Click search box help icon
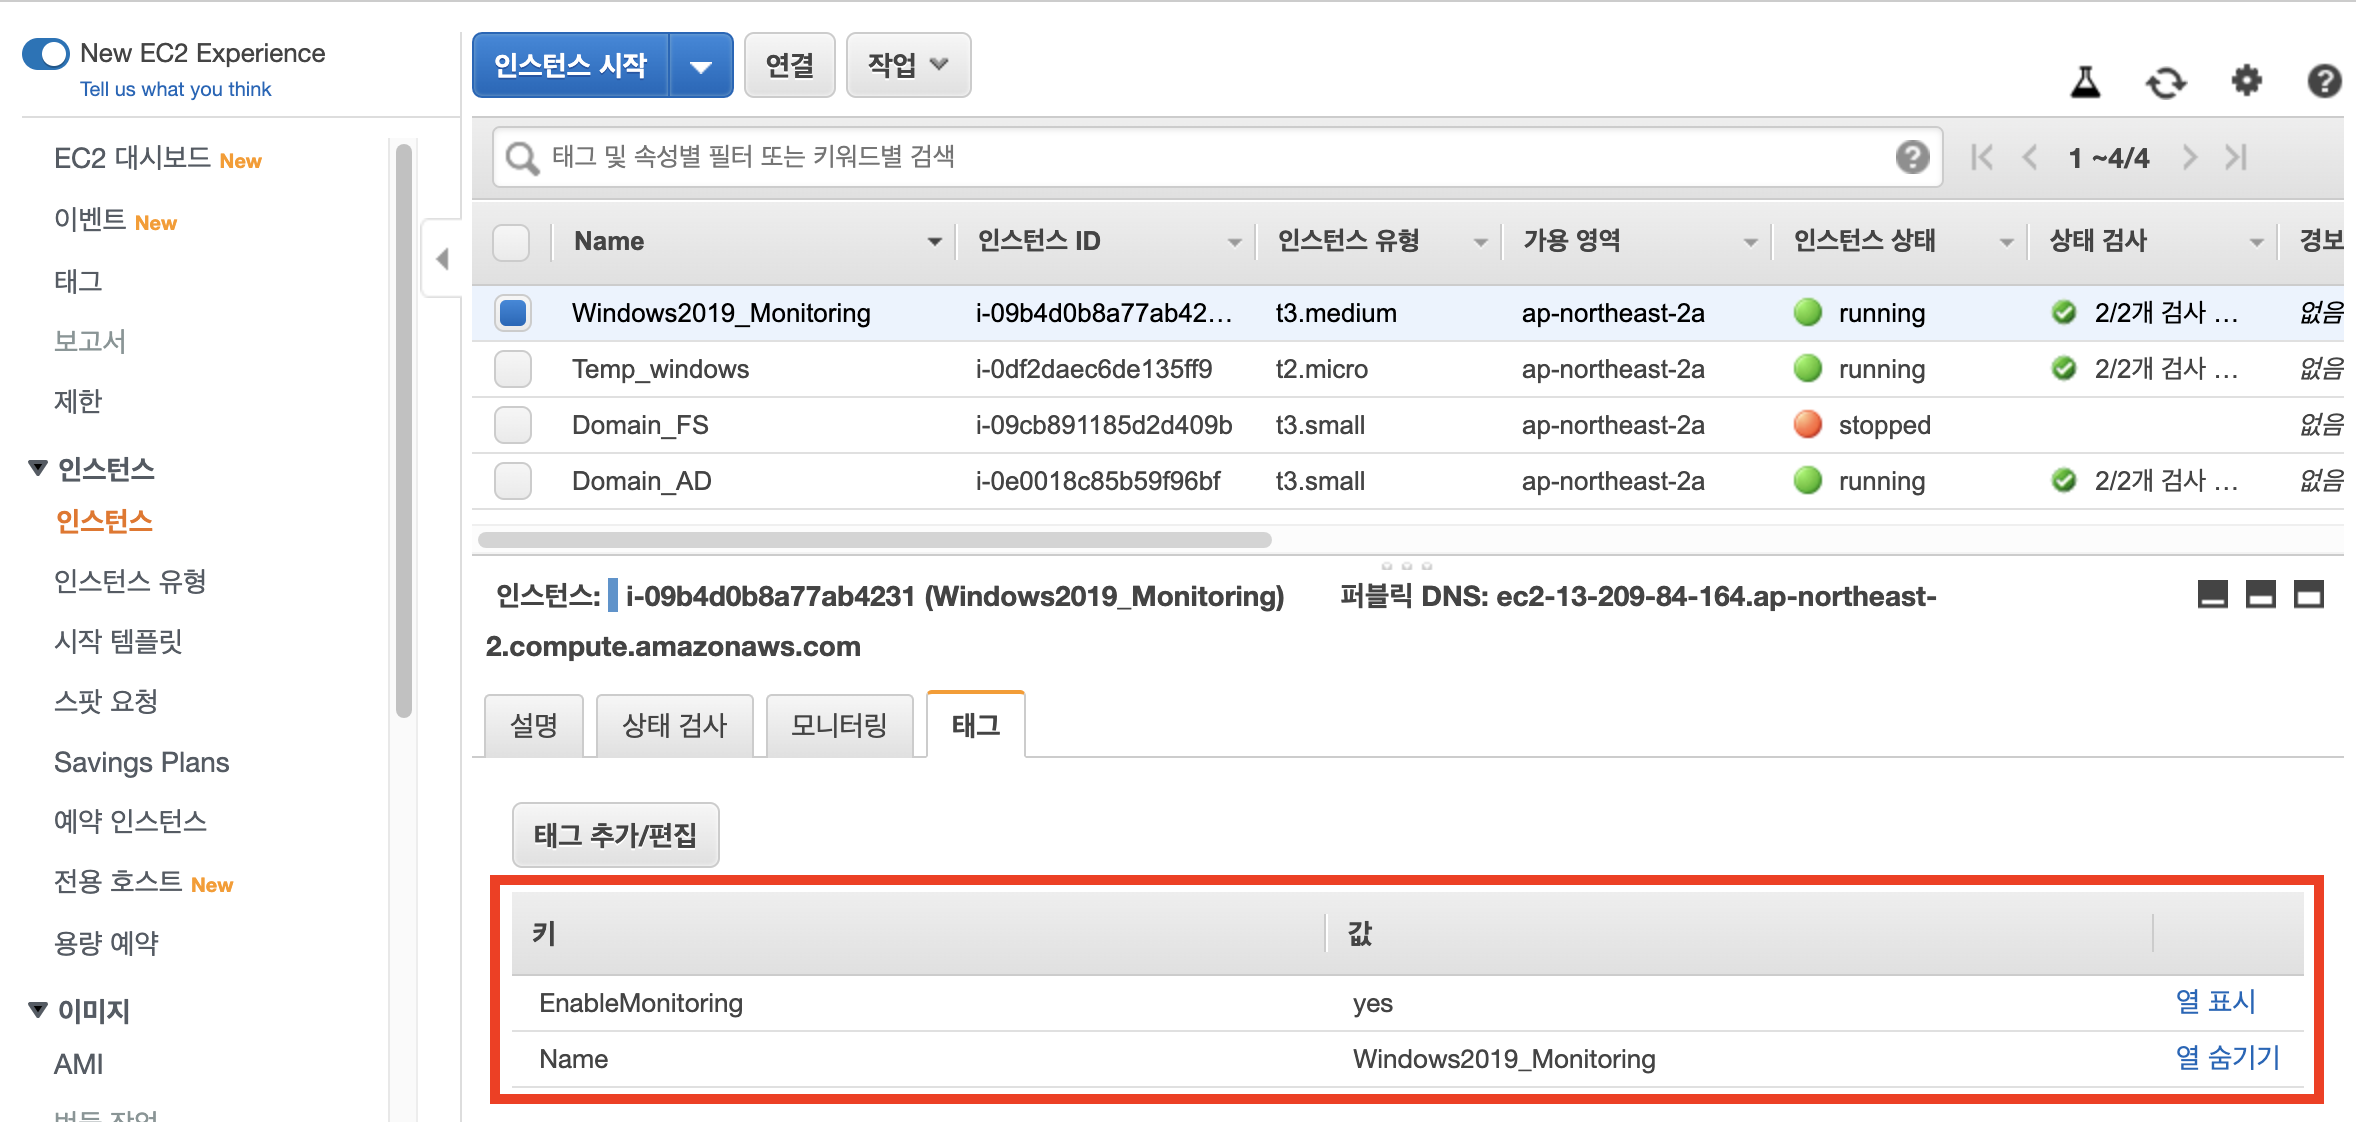Screen dimensions: 2356x1122 click(1912, 157)
